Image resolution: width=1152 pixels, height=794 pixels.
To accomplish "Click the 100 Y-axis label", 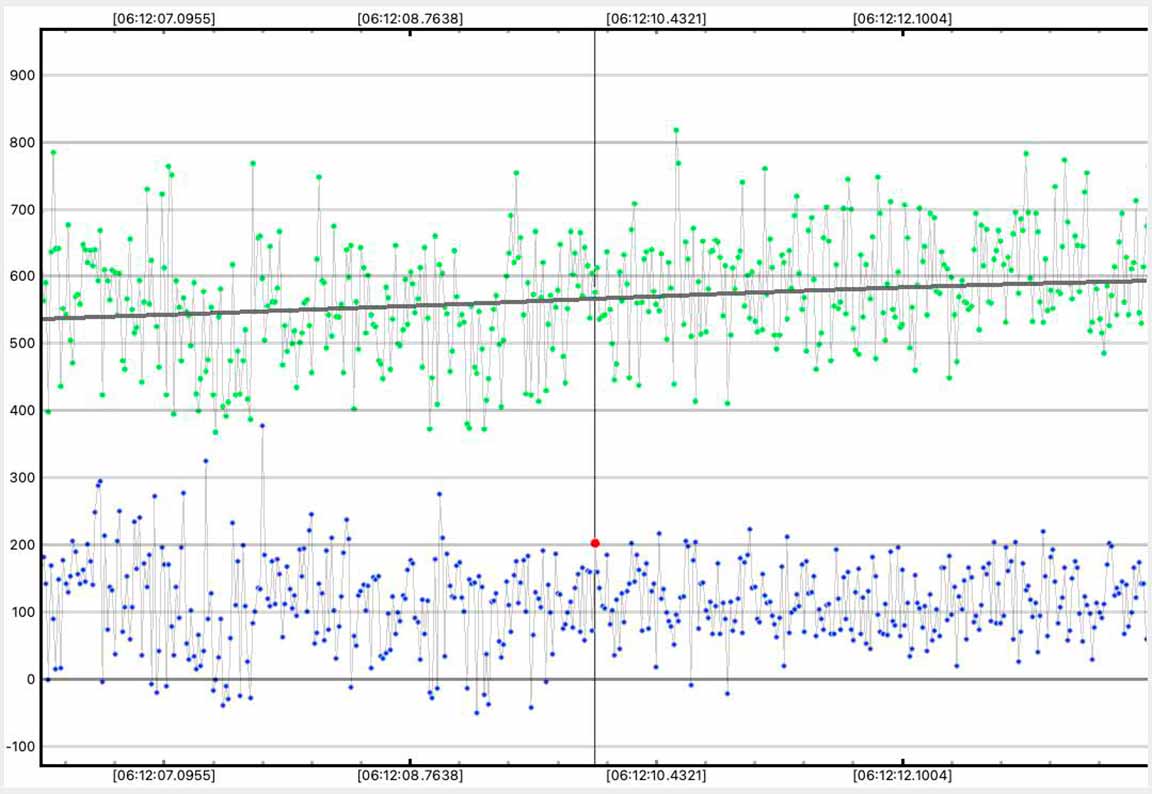I will point(22,612).
